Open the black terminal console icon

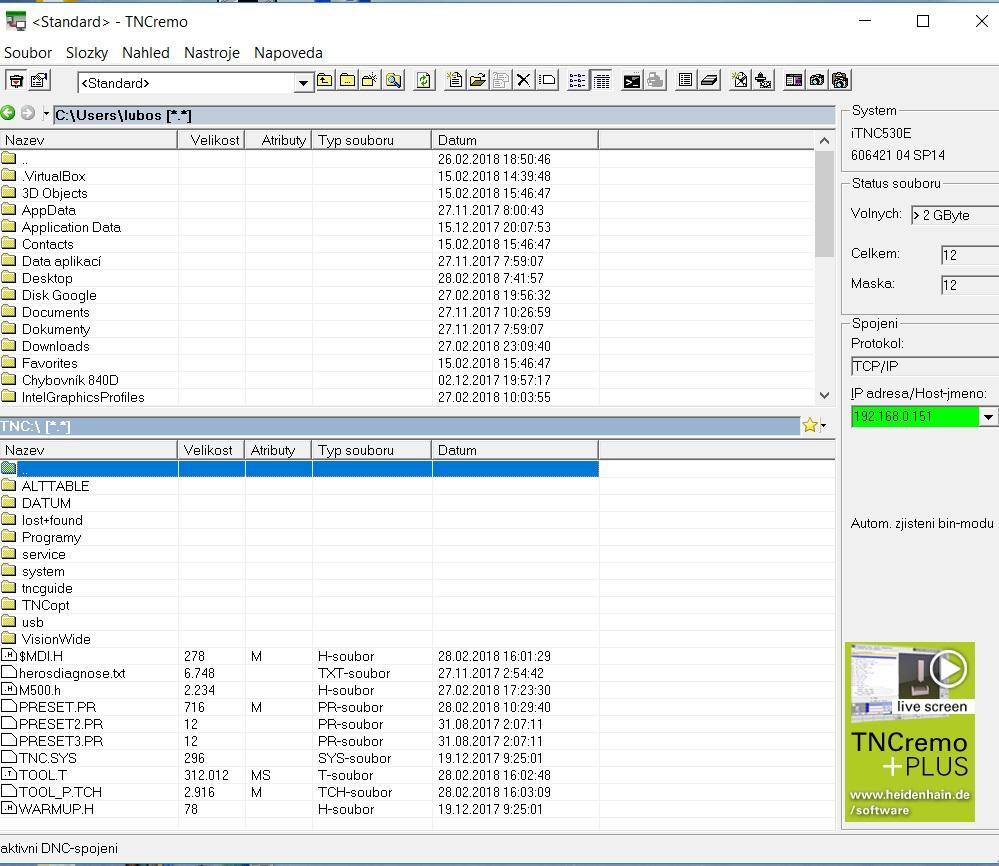(x=631, y=80)
